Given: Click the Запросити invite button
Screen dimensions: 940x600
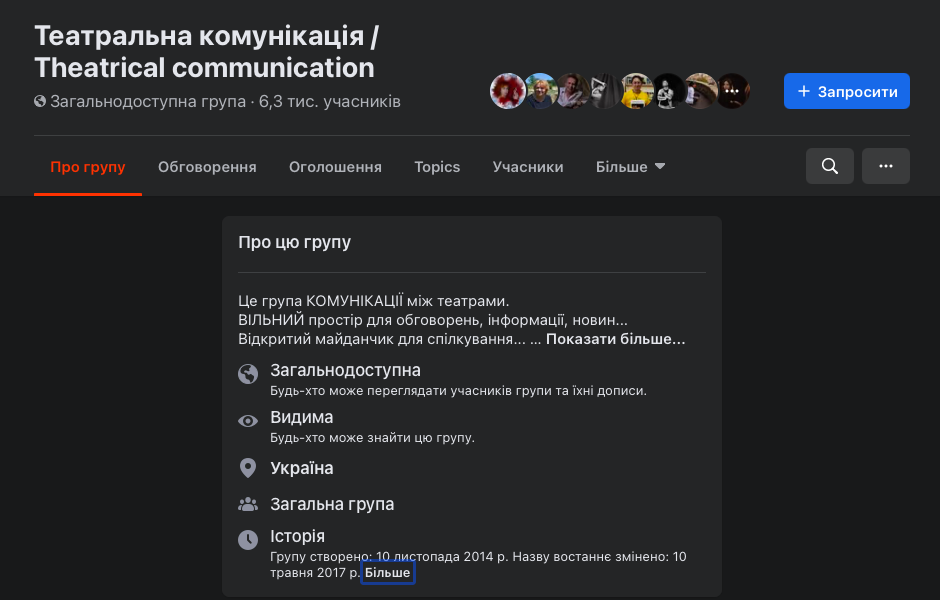Looking at the screenshot, I should pos(846,91).
